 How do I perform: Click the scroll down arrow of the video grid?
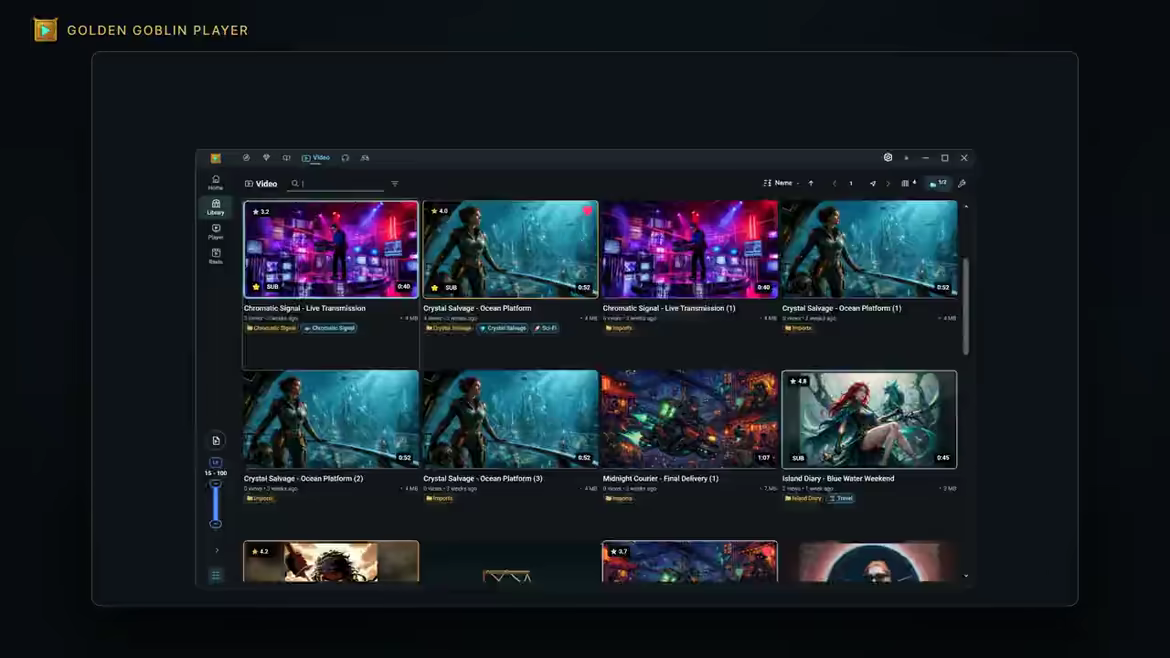pyautogui.click(x=966, y=576)
